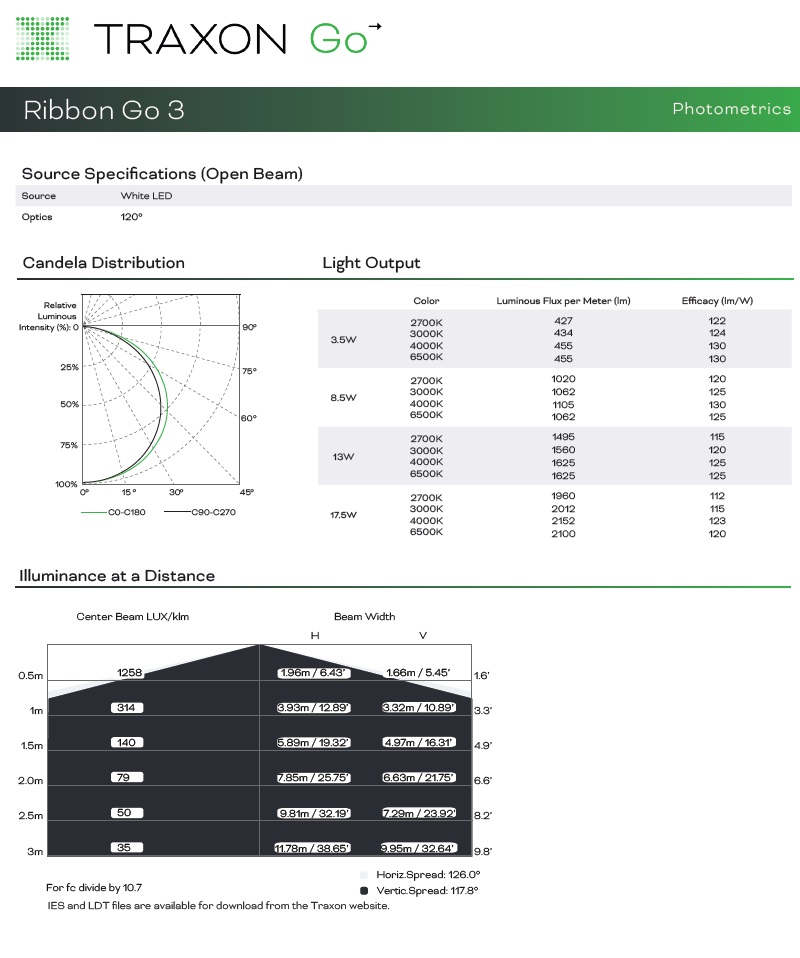Select the 17.5W row label

tap(344, 515)
